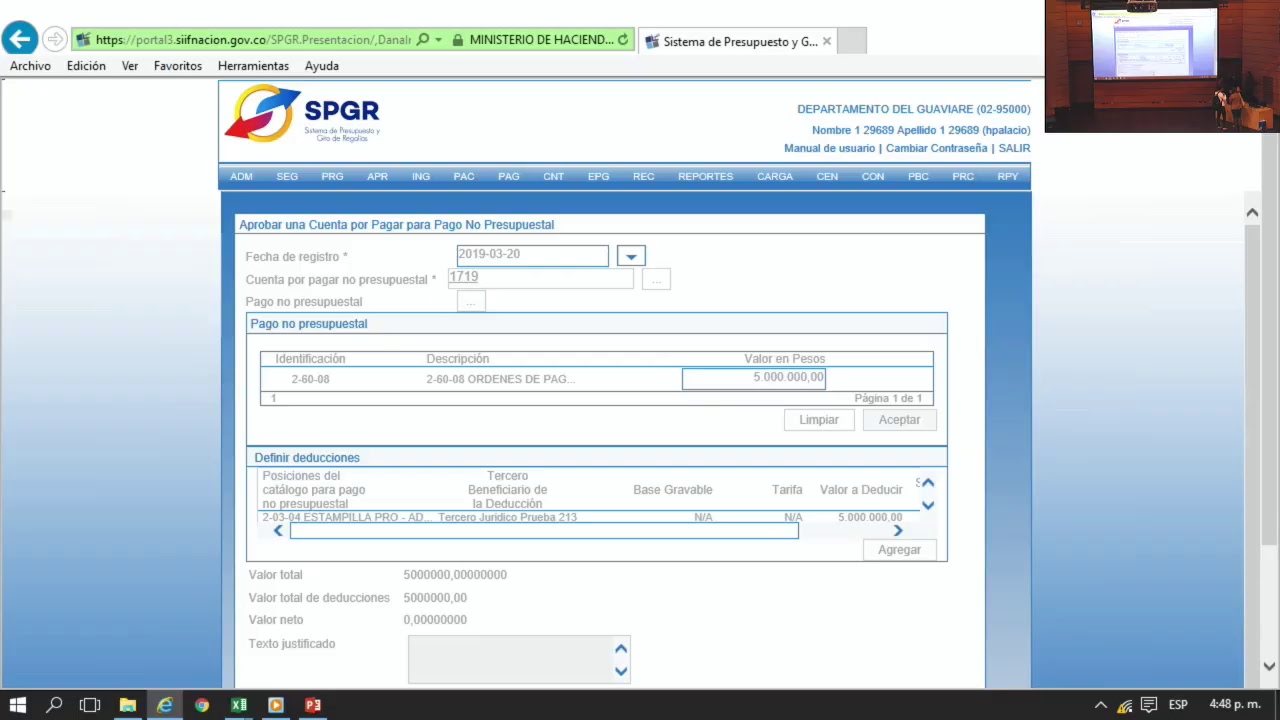Open the Fecha de registro date dropdown
Viewport: 1280px width, 720px height.
(631, 256)
